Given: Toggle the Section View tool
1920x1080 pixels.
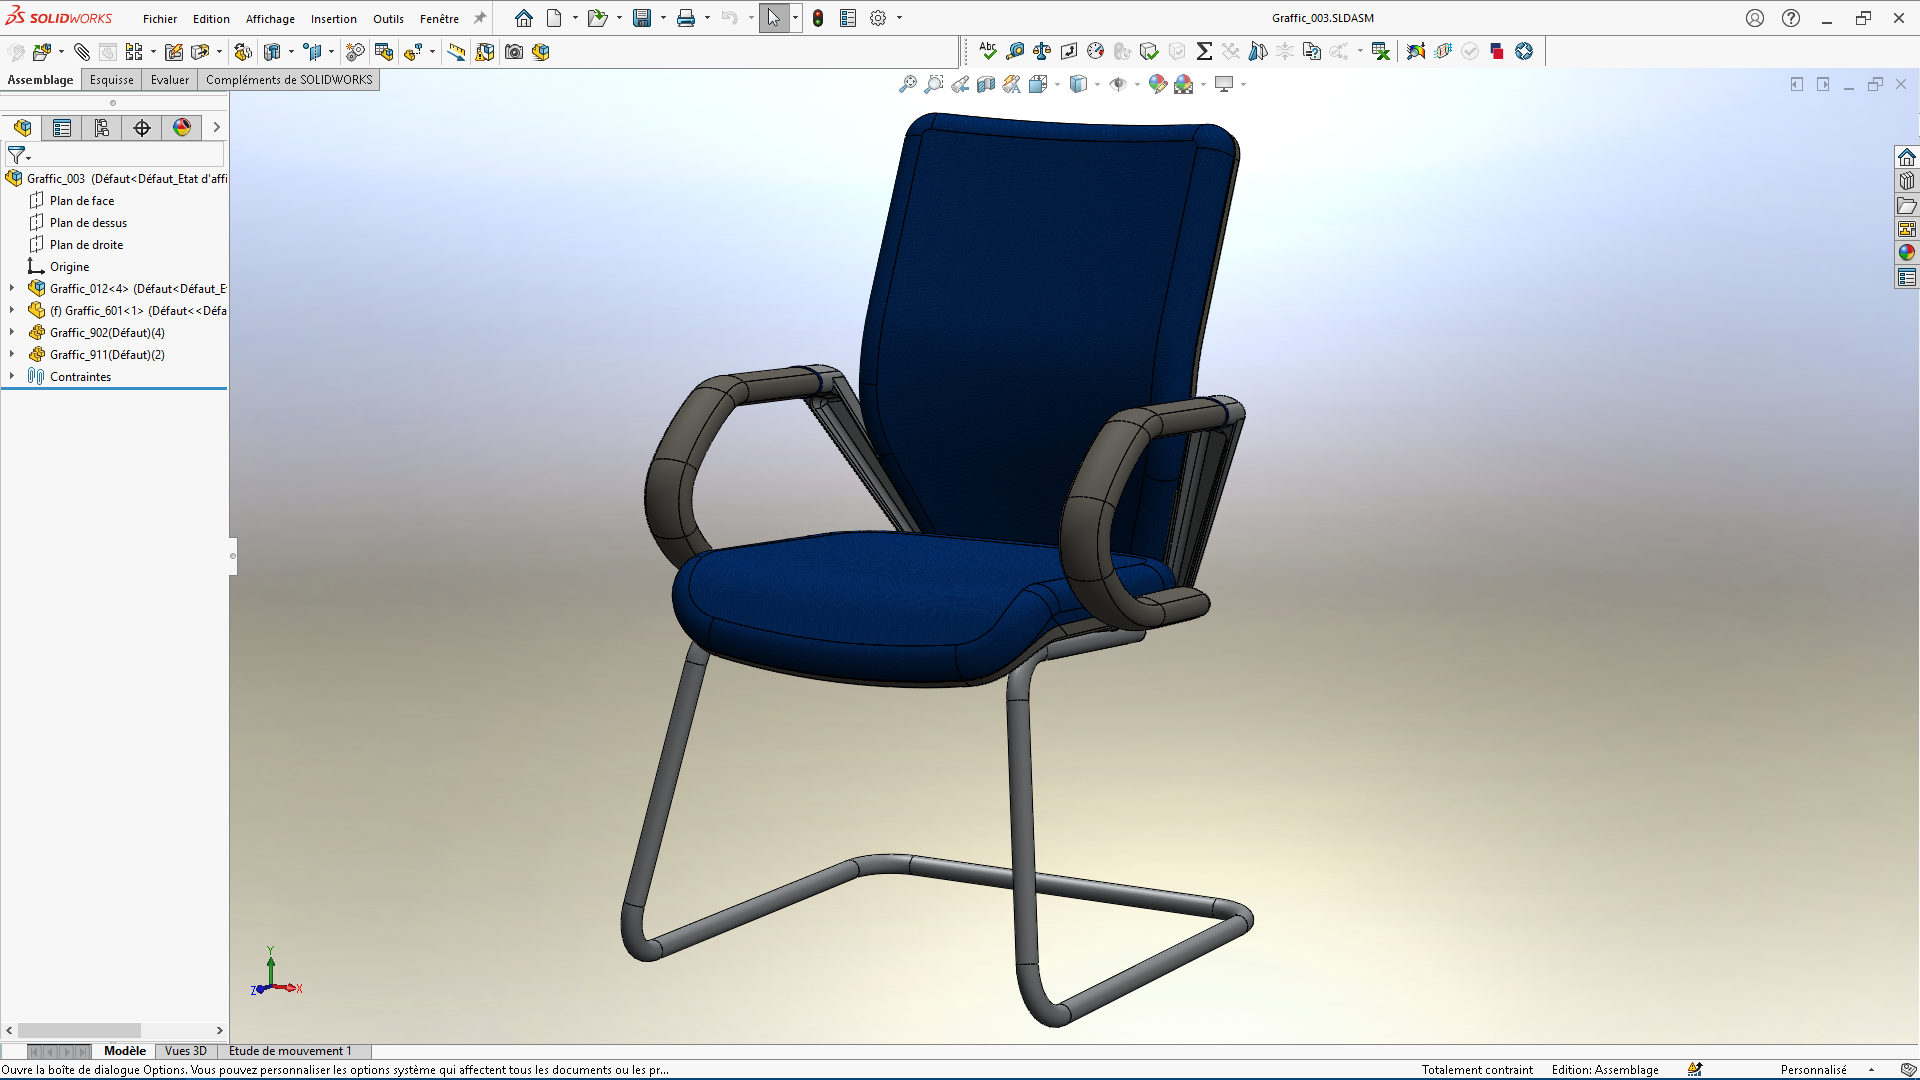Looking at the screenshot, I should coord(986,84).
